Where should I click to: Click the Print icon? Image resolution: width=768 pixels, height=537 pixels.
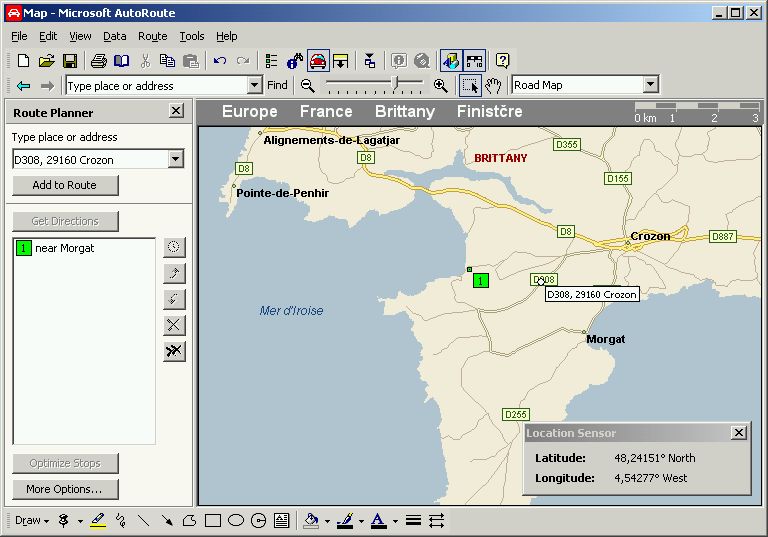(x=99, y=61)
